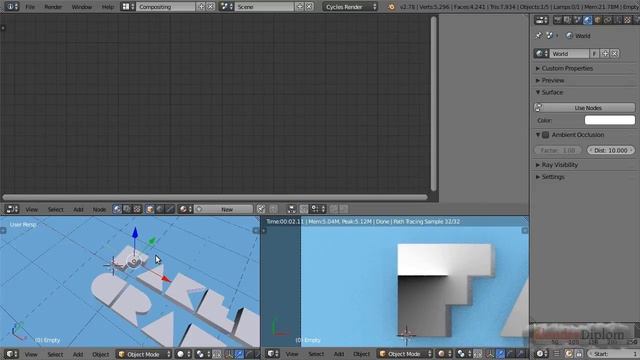640x360 pixels.
Task: Open the Window menu
Action: point(82,7)
